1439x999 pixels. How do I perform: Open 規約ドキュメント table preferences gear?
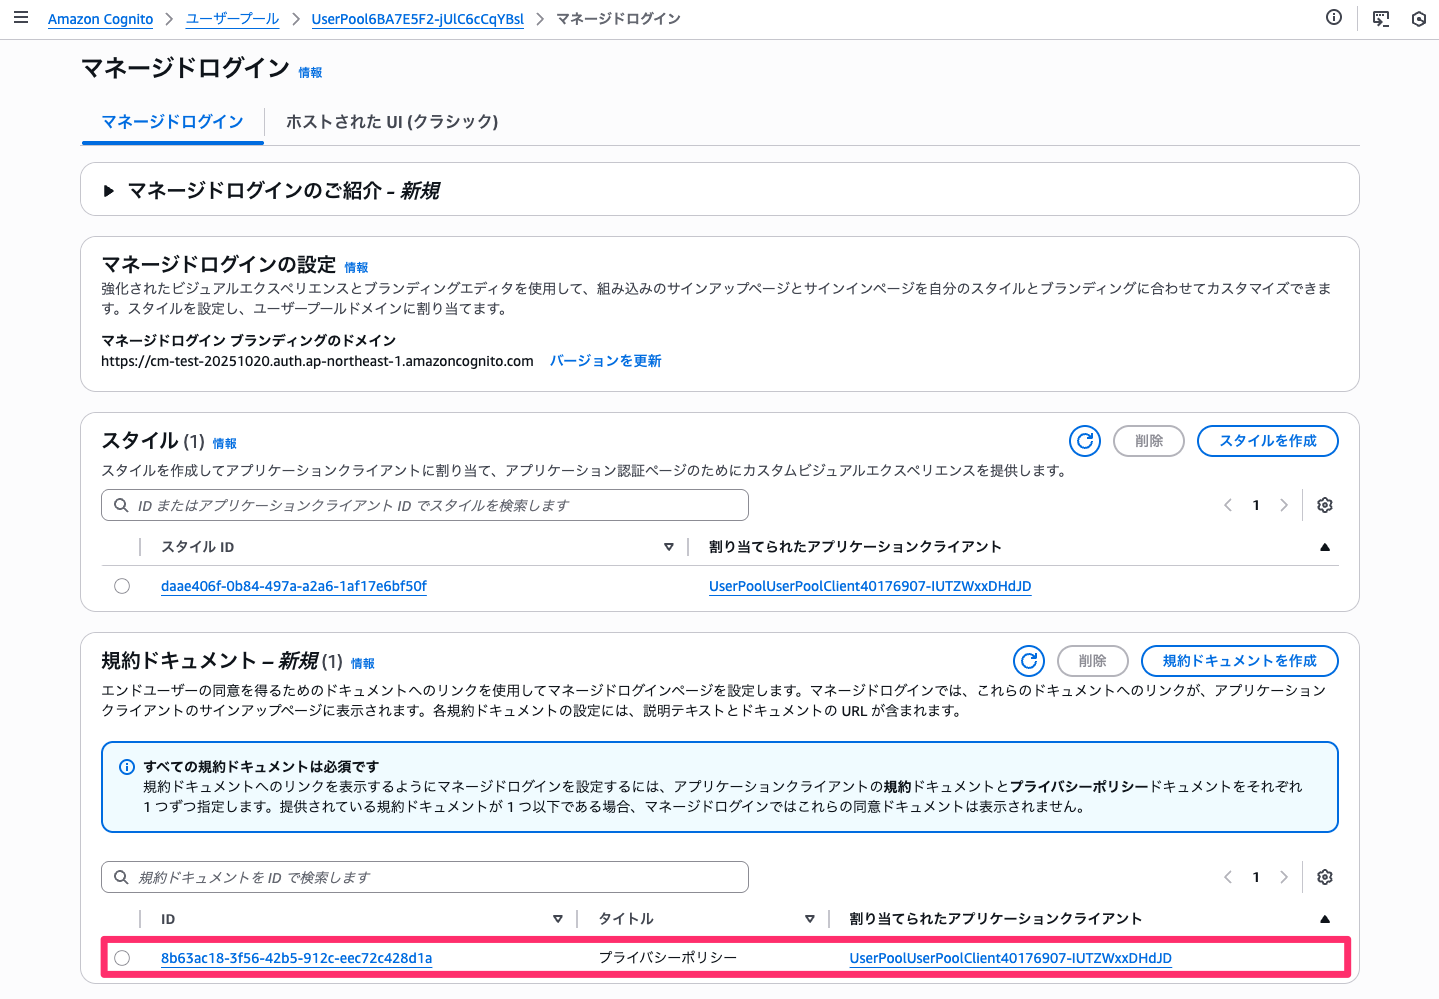(1325, 877)
